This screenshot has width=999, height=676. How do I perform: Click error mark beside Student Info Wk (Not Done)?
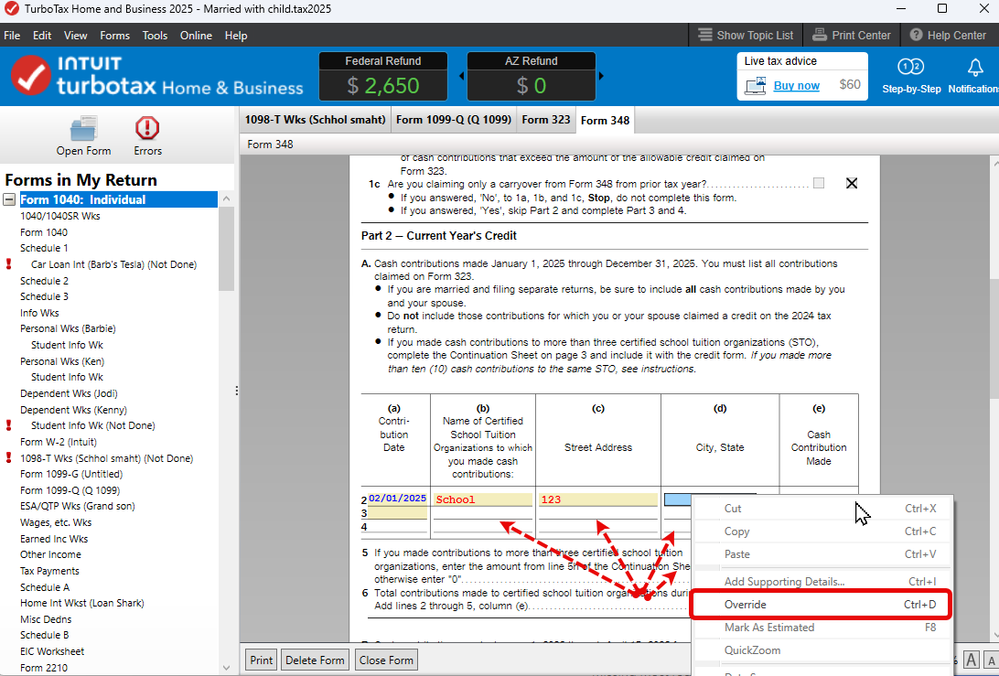pos(9,425)
